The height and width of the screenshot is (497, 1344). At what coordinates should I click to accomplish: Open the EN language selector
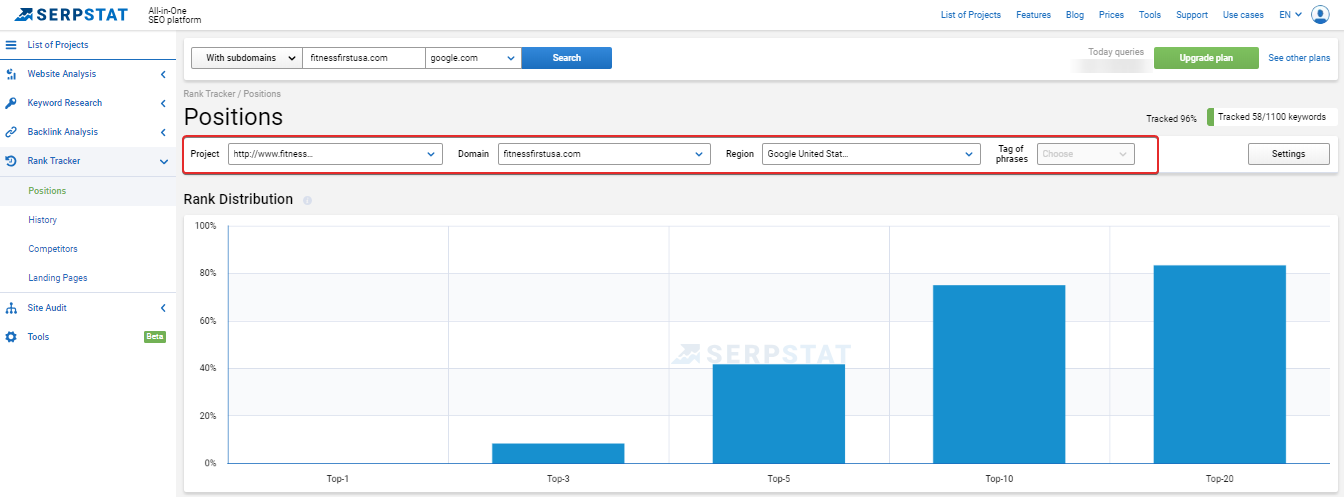tap(1290, 15)
